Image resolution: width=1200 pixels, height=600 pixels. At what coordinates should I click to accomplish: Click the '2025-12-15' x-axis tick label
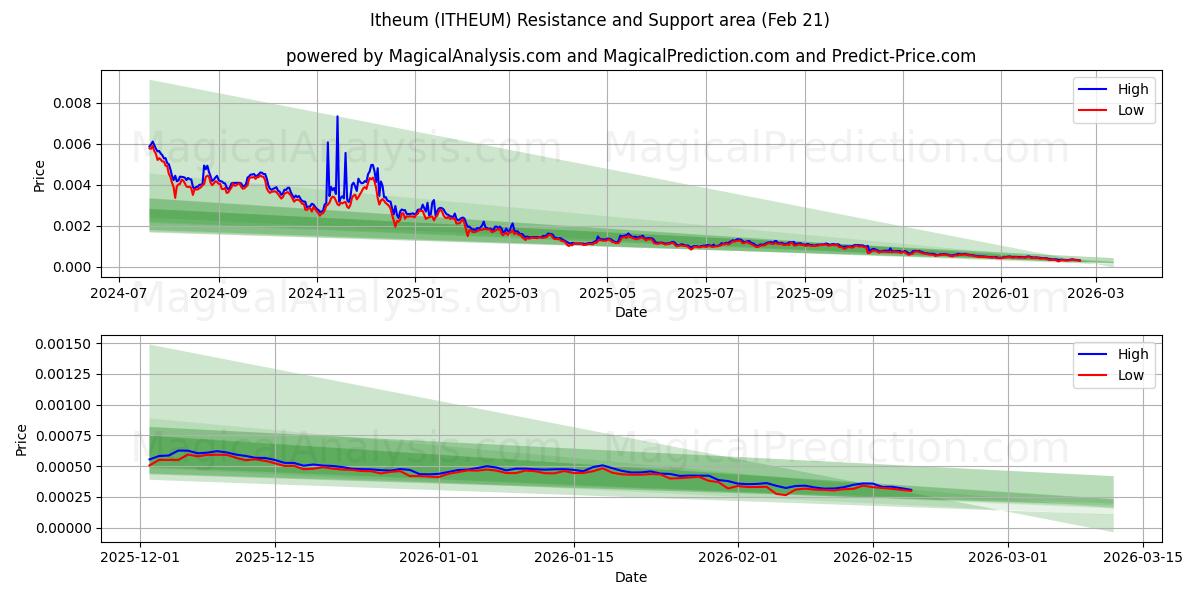pos(275,558)
